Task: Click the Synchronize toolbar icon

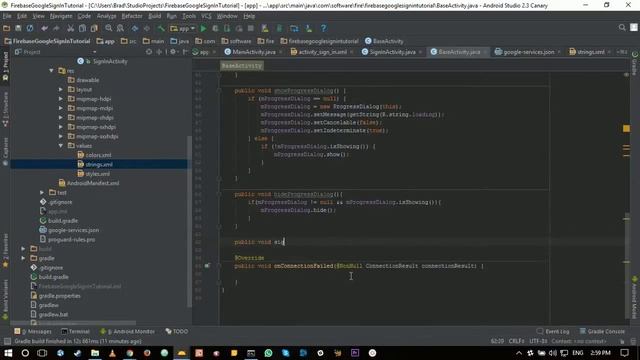Action: tap(30, 28)
